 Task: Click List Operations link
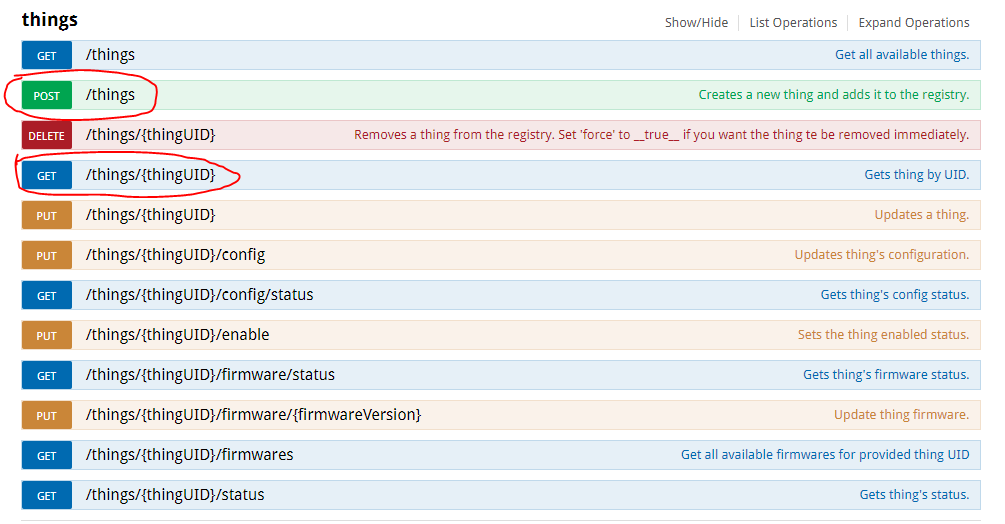tap(793, 23)
